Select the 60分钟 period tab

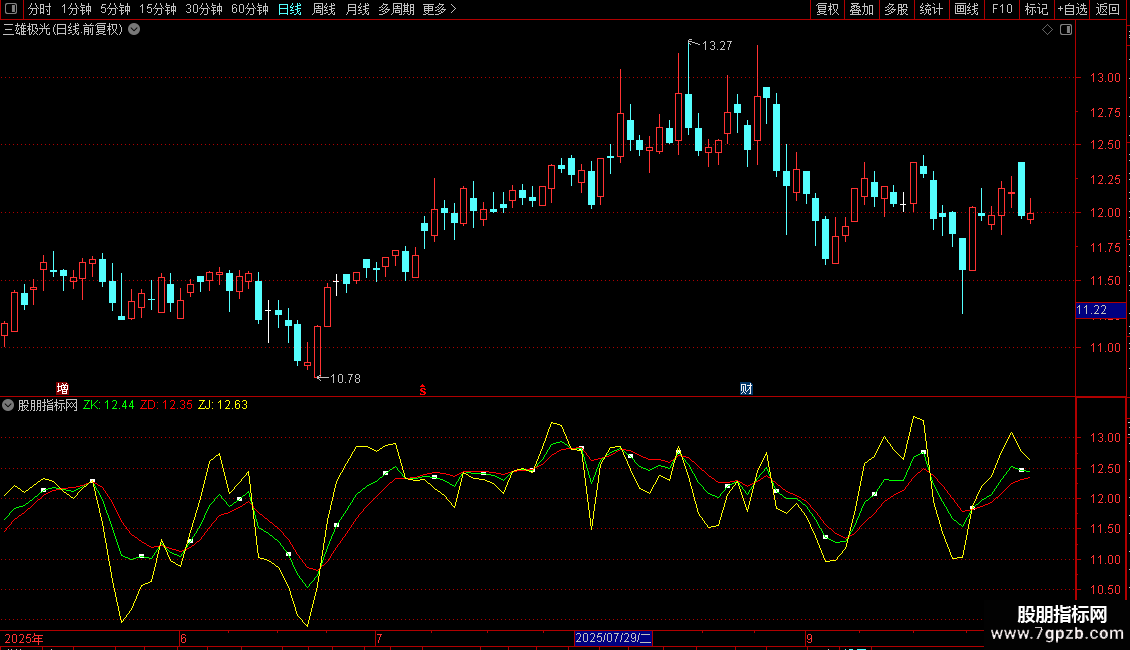pyautogui.click(x=249, y=9)
